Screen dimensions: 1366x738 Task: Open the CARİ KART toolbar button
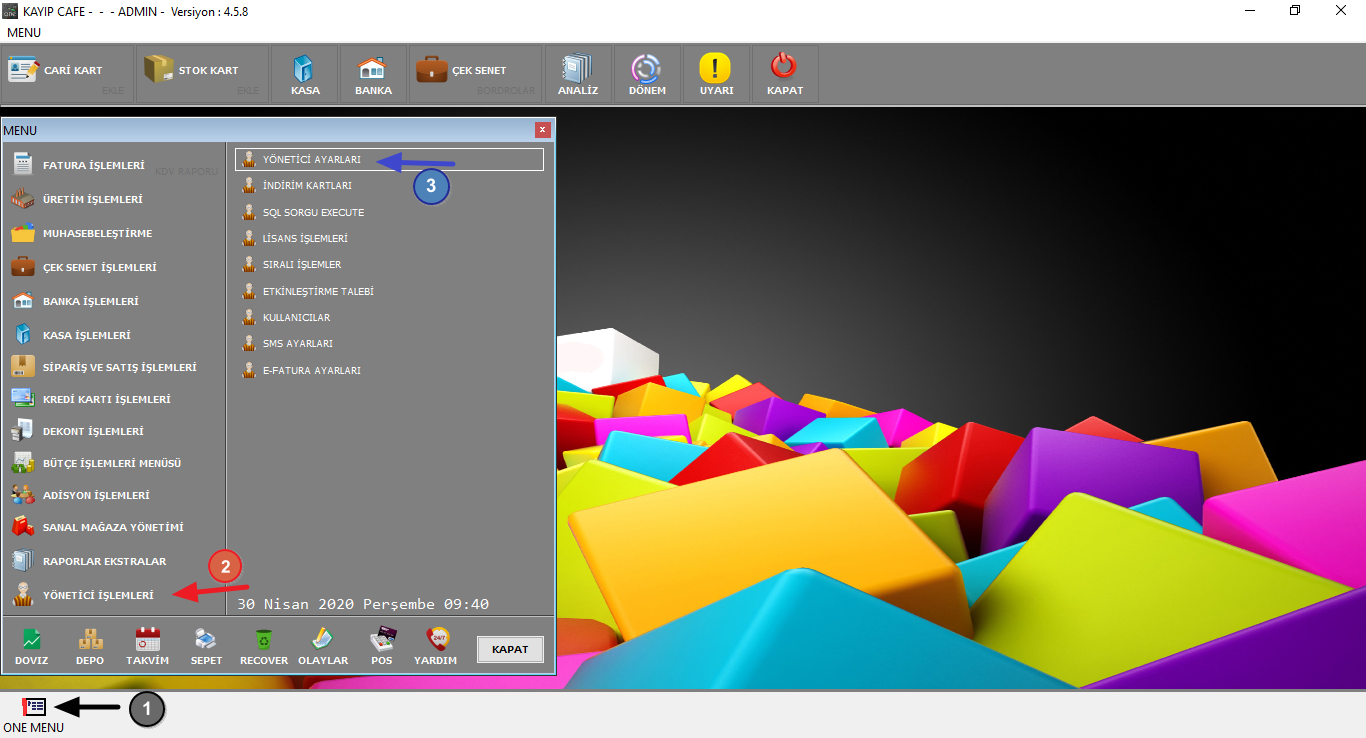[68, 73]
